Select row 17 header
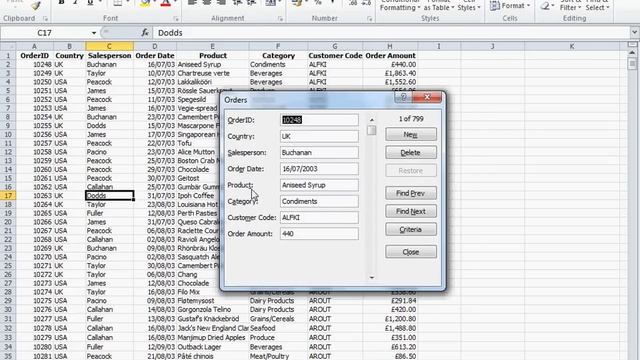 pos(8,196)
